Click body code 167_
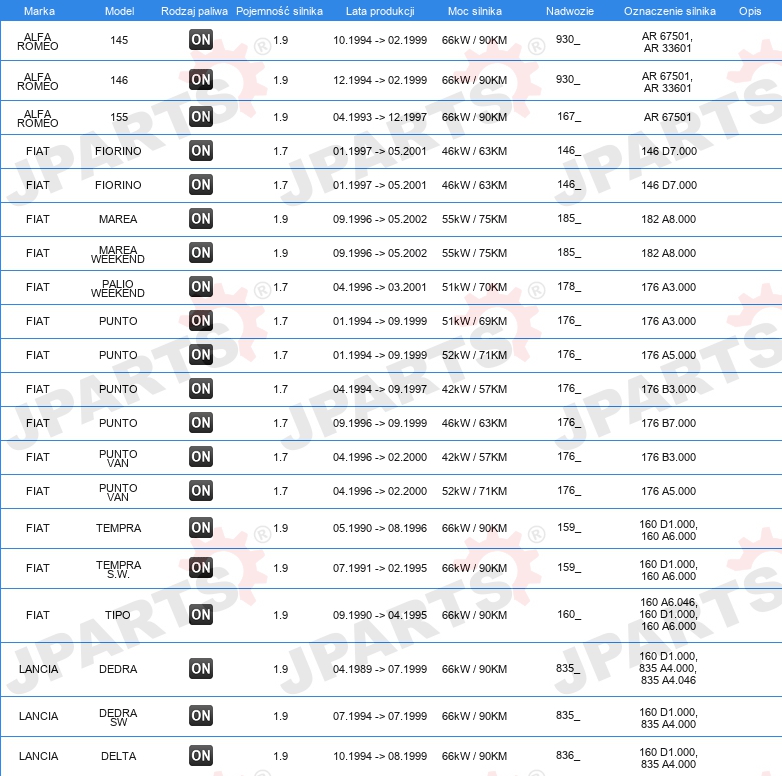Image resolution: width=782 pixels, height=776 pixels. tap(569, 116)
